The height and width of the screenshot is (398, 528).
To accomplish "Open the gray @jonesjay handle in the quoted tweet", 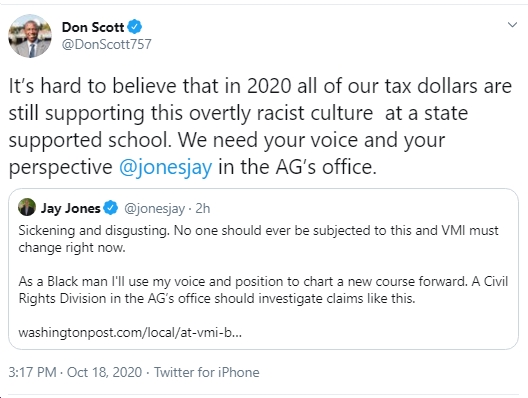I will [155, 208].
